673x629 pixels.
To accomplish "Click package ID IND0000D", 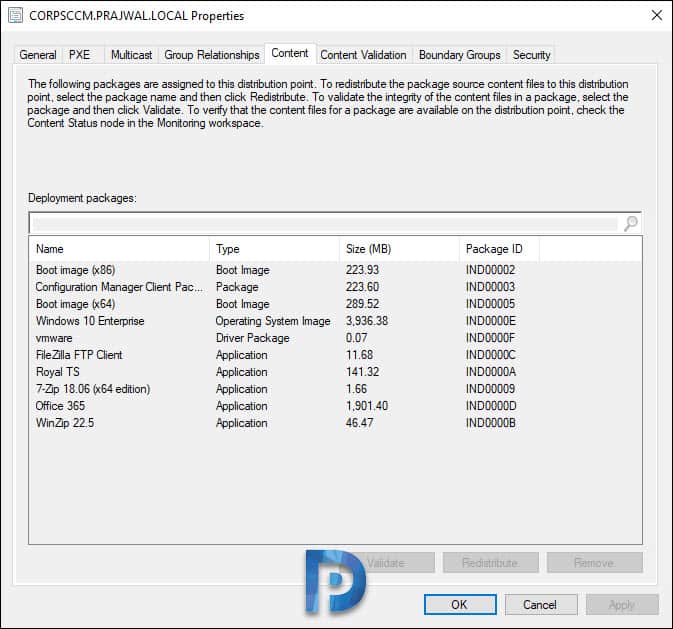I will coord(491,406).
